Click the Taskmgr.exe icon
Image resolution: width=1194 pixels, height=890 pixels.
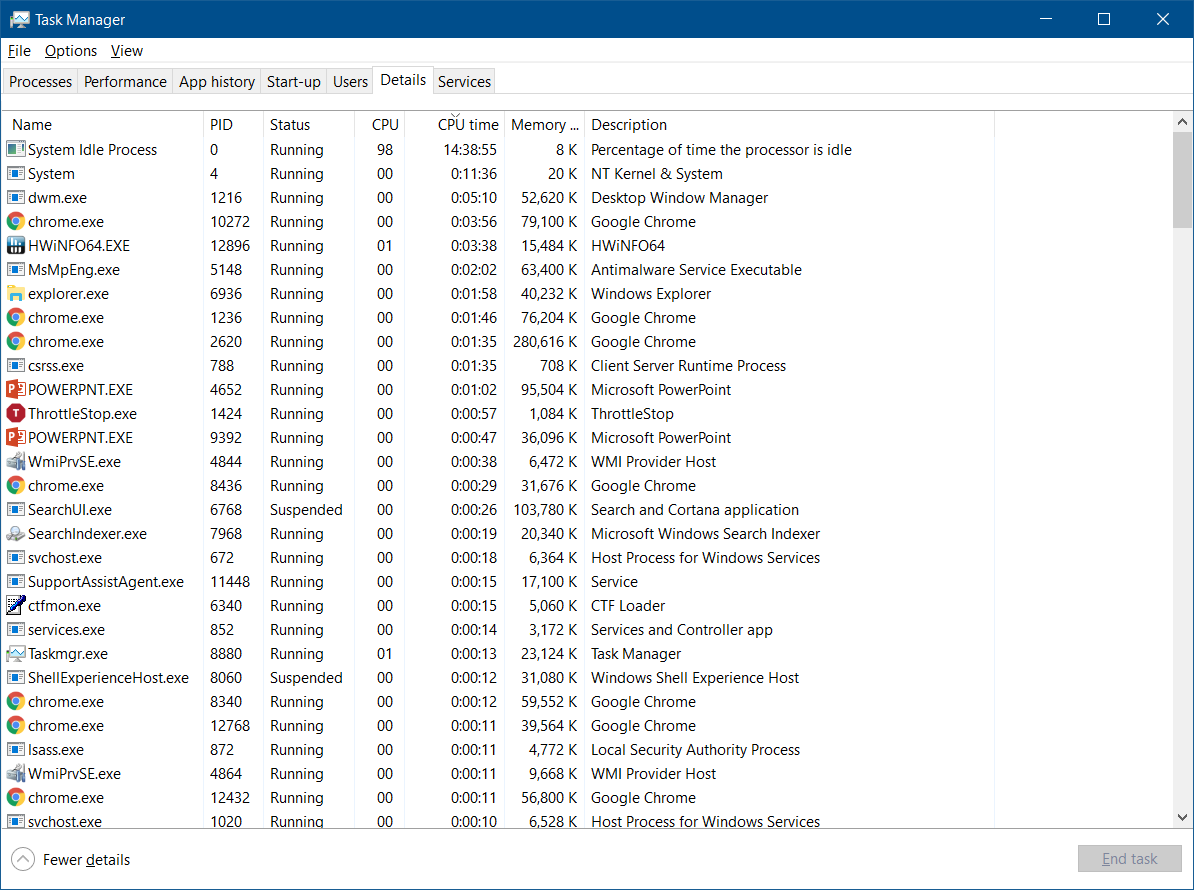point(15,653)
